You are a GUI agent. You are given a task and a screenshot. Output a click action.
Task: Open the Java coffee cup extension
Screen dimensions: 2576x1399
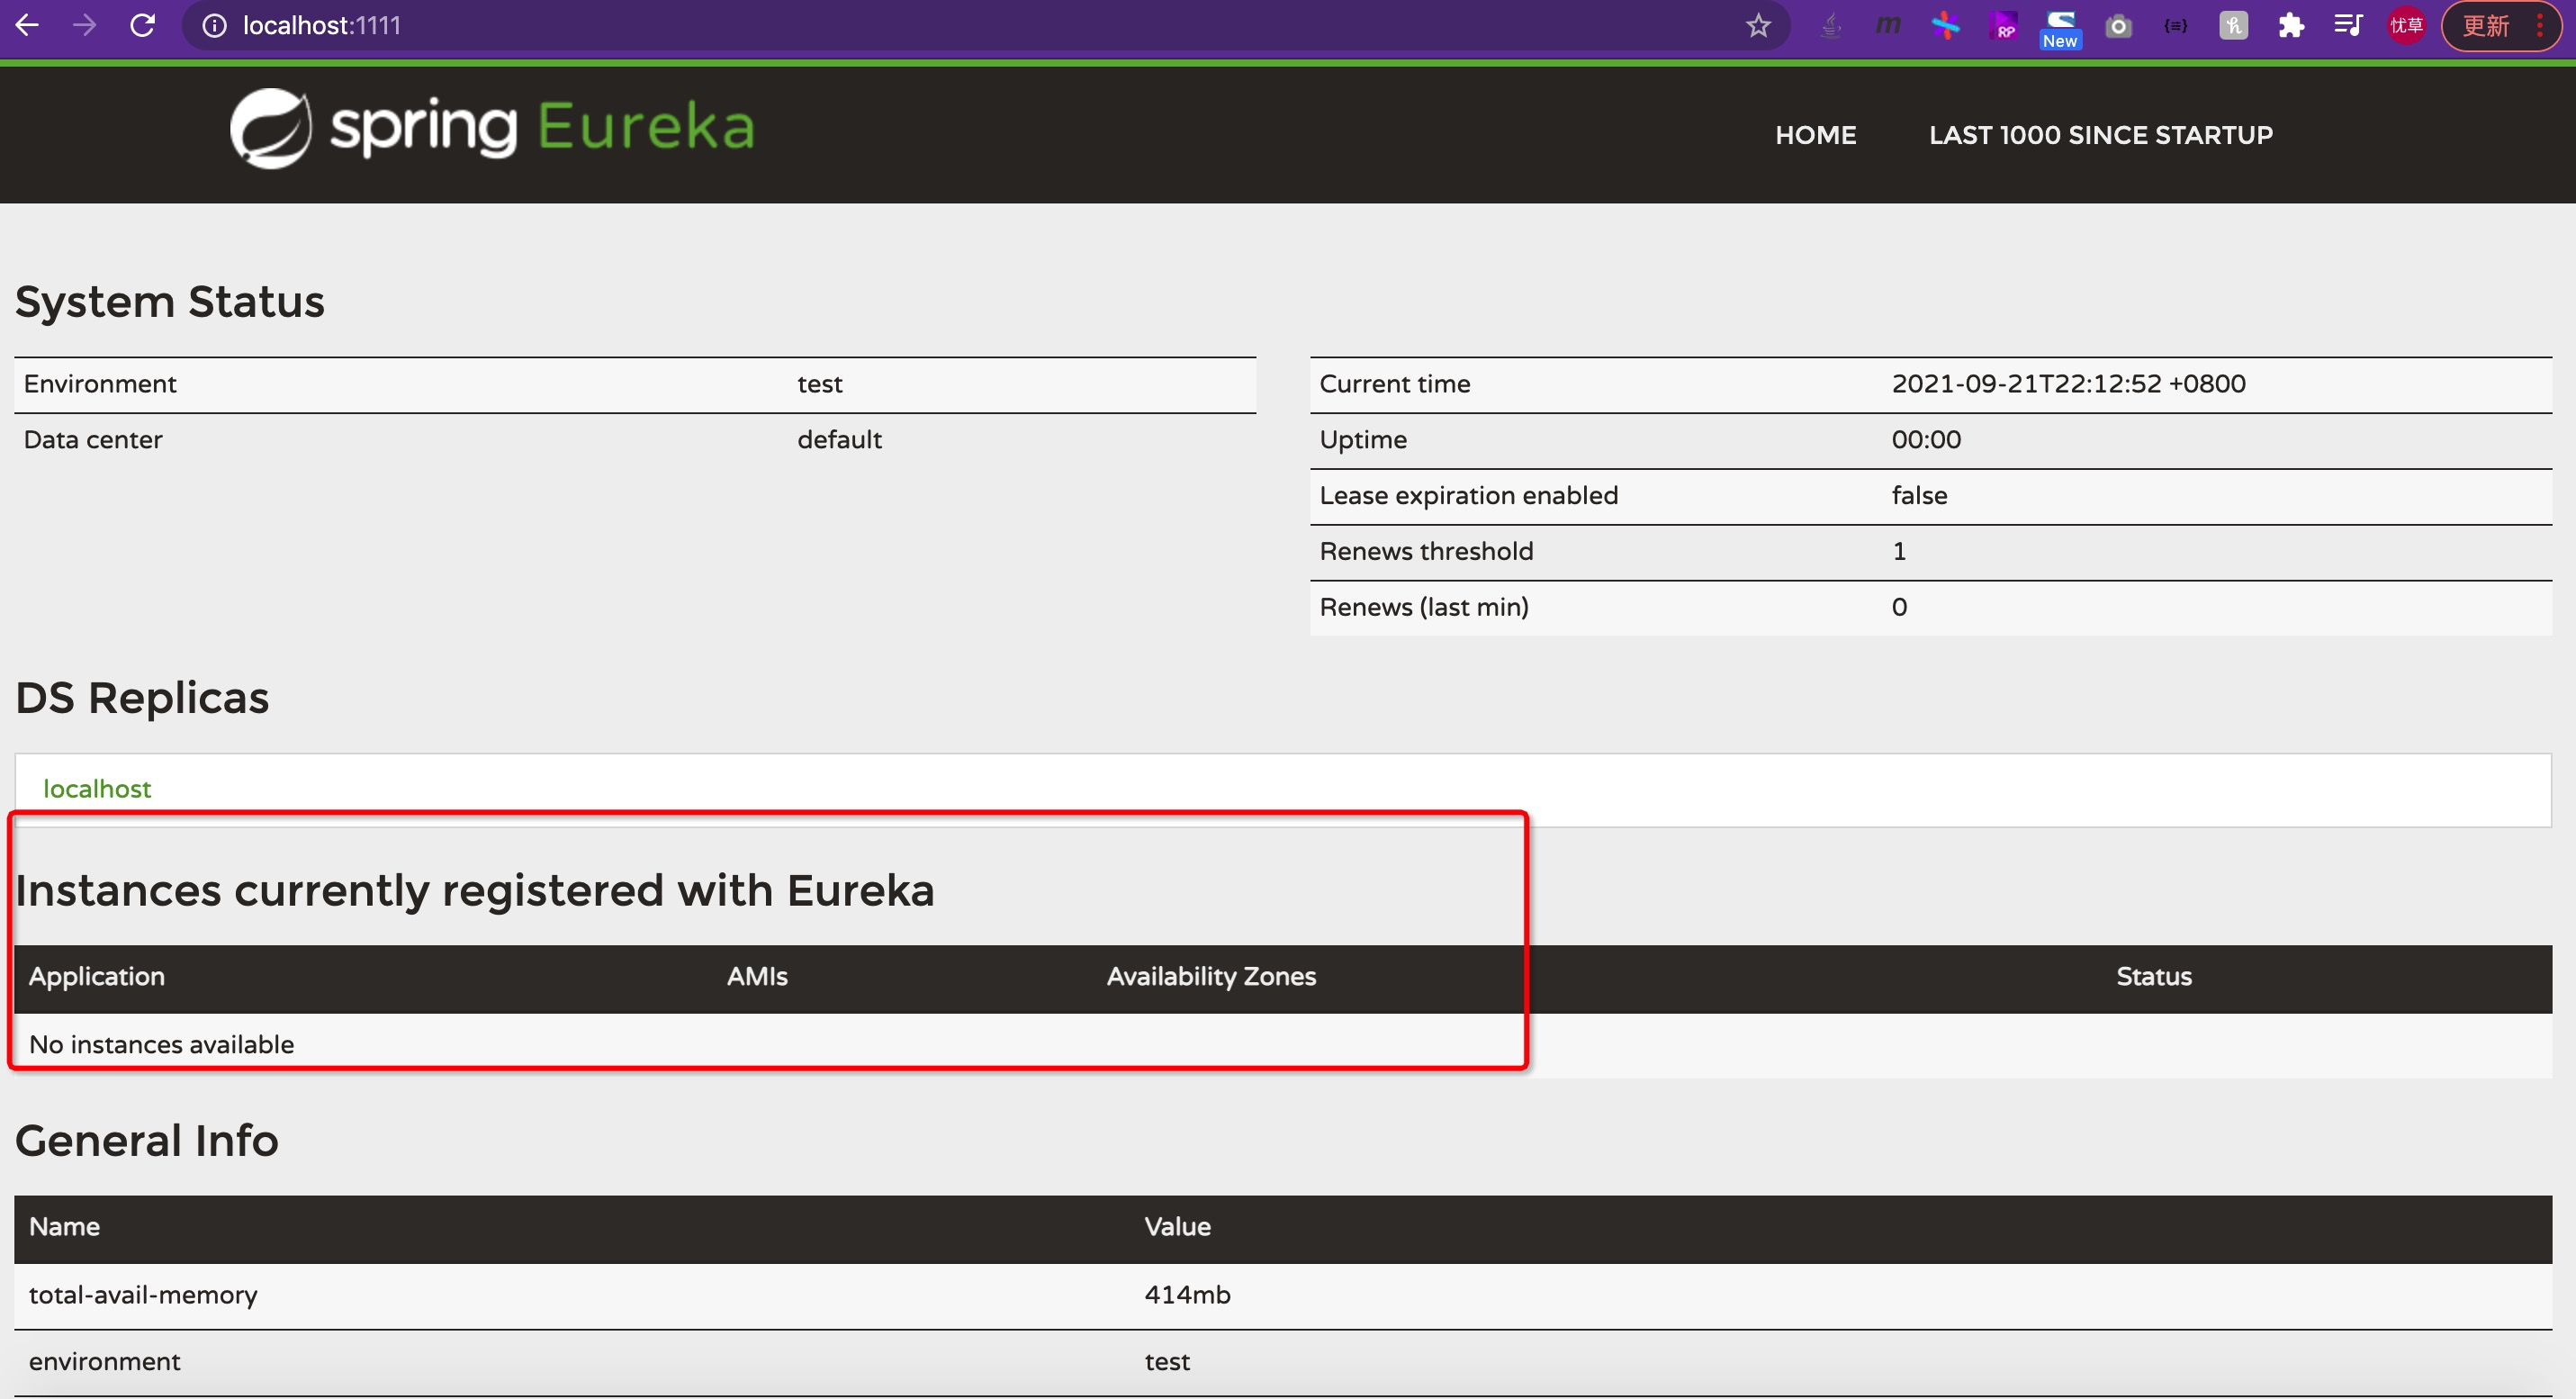(x=1830, y=25)
